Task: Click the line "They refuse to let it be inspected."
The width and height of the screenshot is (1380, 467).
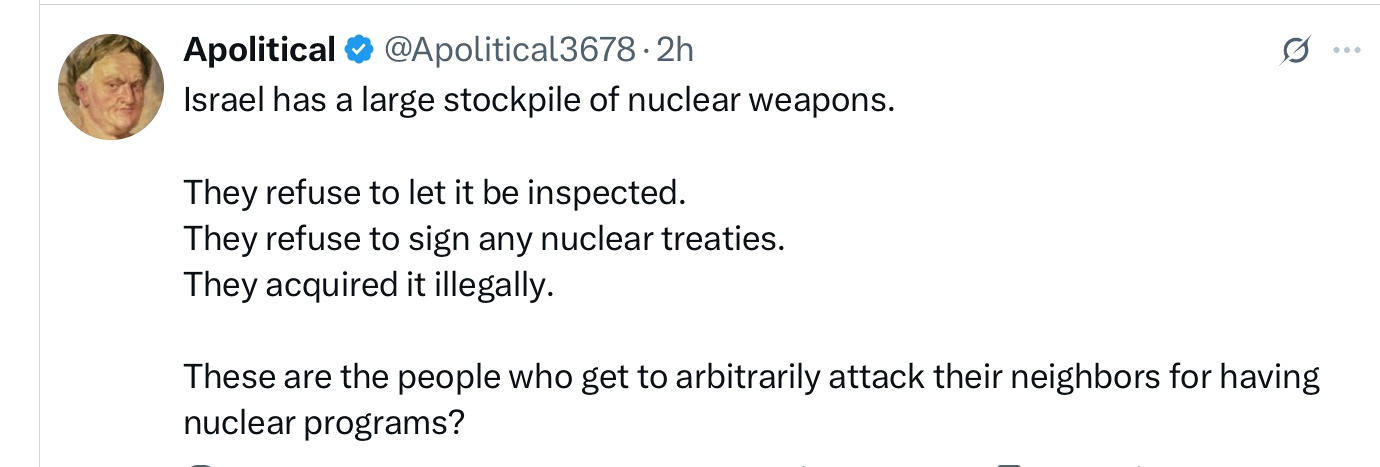Action: [x=435, y=192]
